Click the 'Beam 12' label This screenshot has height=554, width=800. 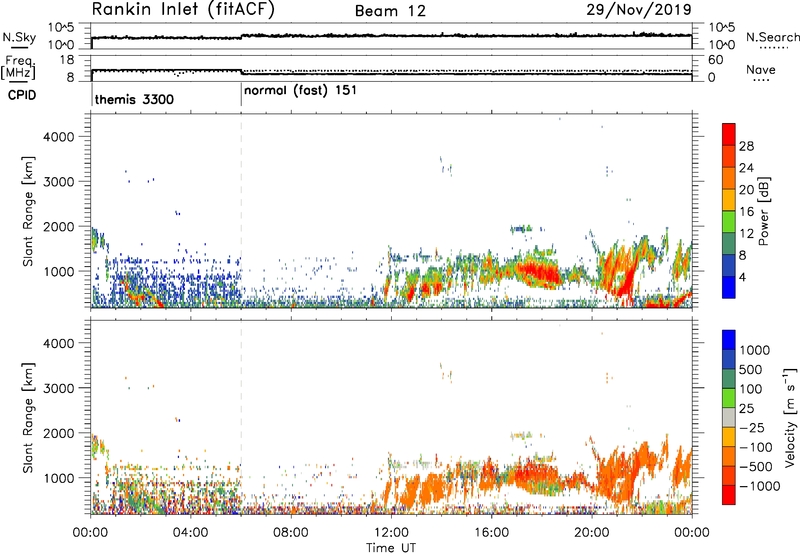(390, 11)
